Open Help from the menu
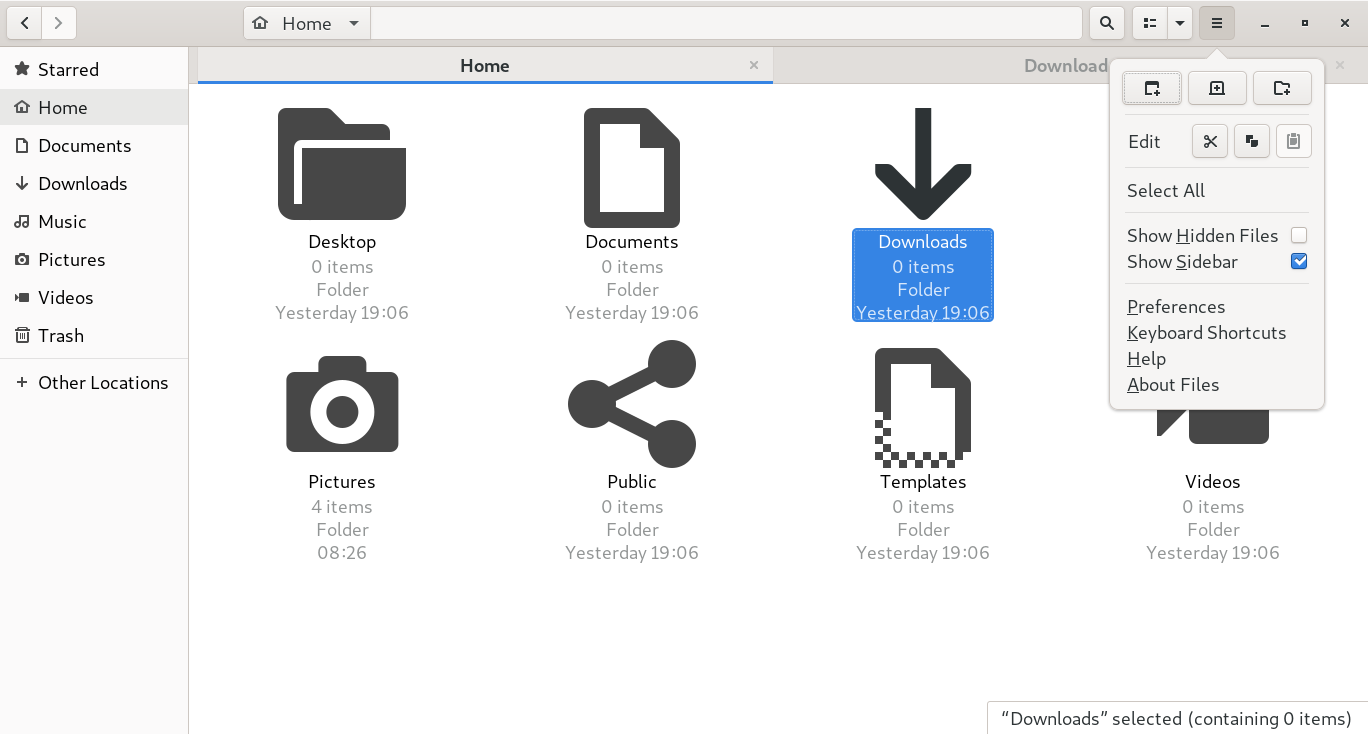Screen dimensions: 1368x734 tap(1147, 359)
